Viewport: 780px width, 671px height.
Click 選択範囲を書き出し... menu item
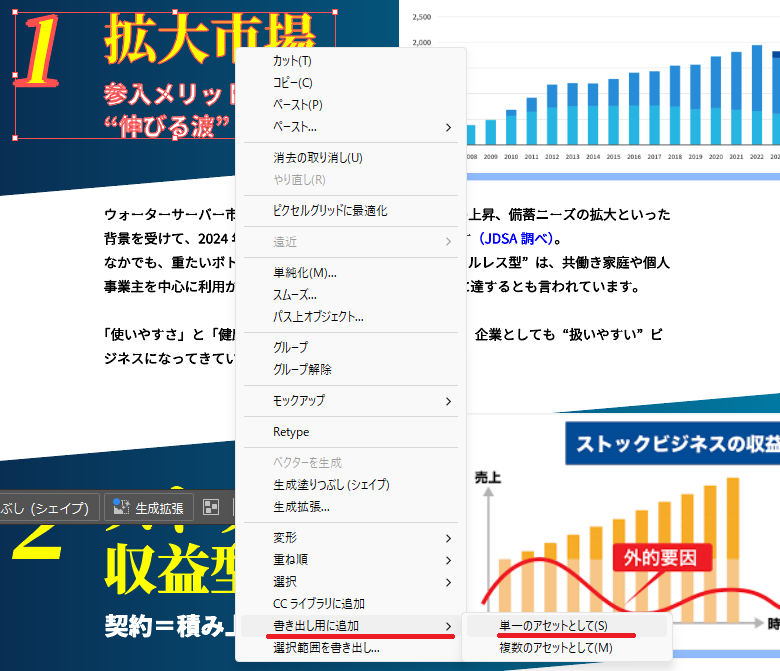pyautogui.click(x=326, y=648)
